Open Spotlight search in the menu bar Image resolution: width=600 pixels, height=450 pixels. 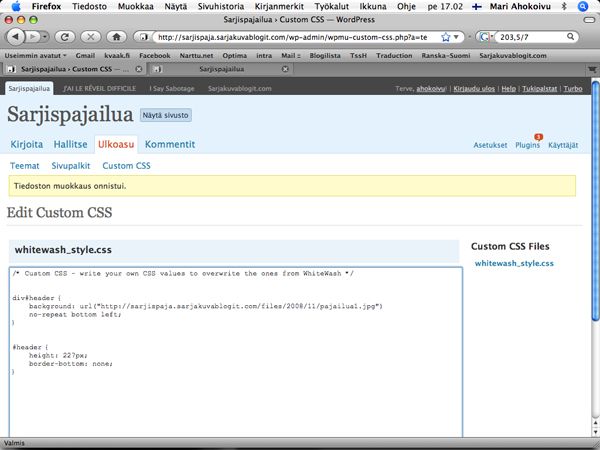coord(583,6)
